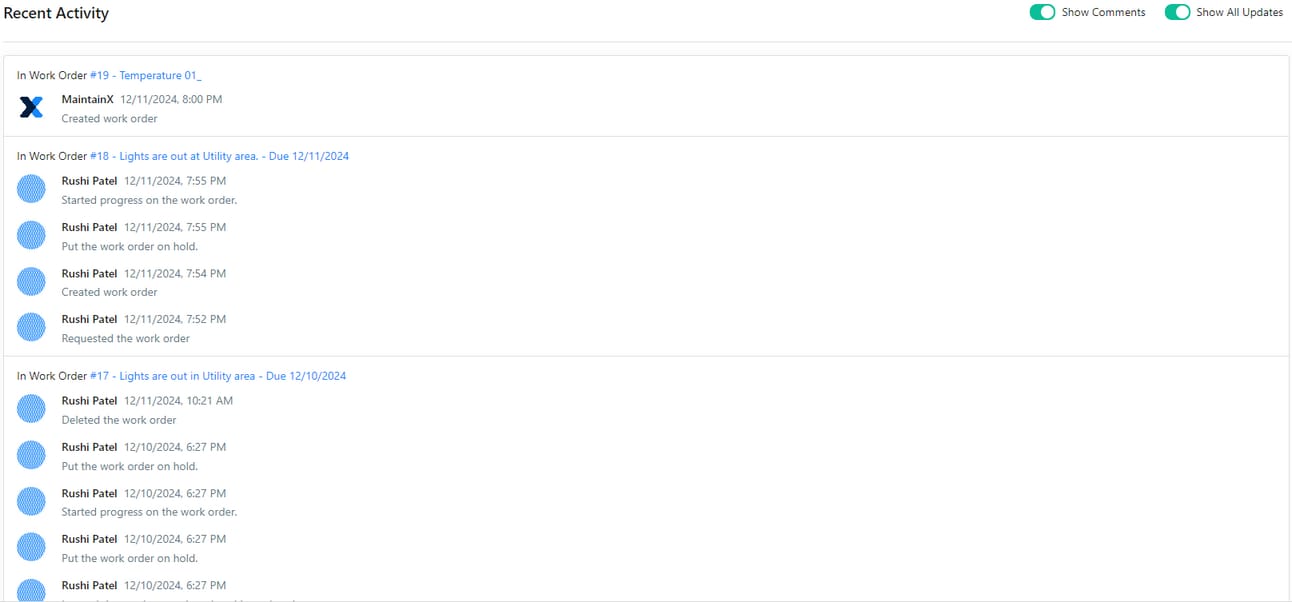Click avatar beside 'Requested the work order' entry
Viewport: 1292px width, 602px height.
click(32, 327)
